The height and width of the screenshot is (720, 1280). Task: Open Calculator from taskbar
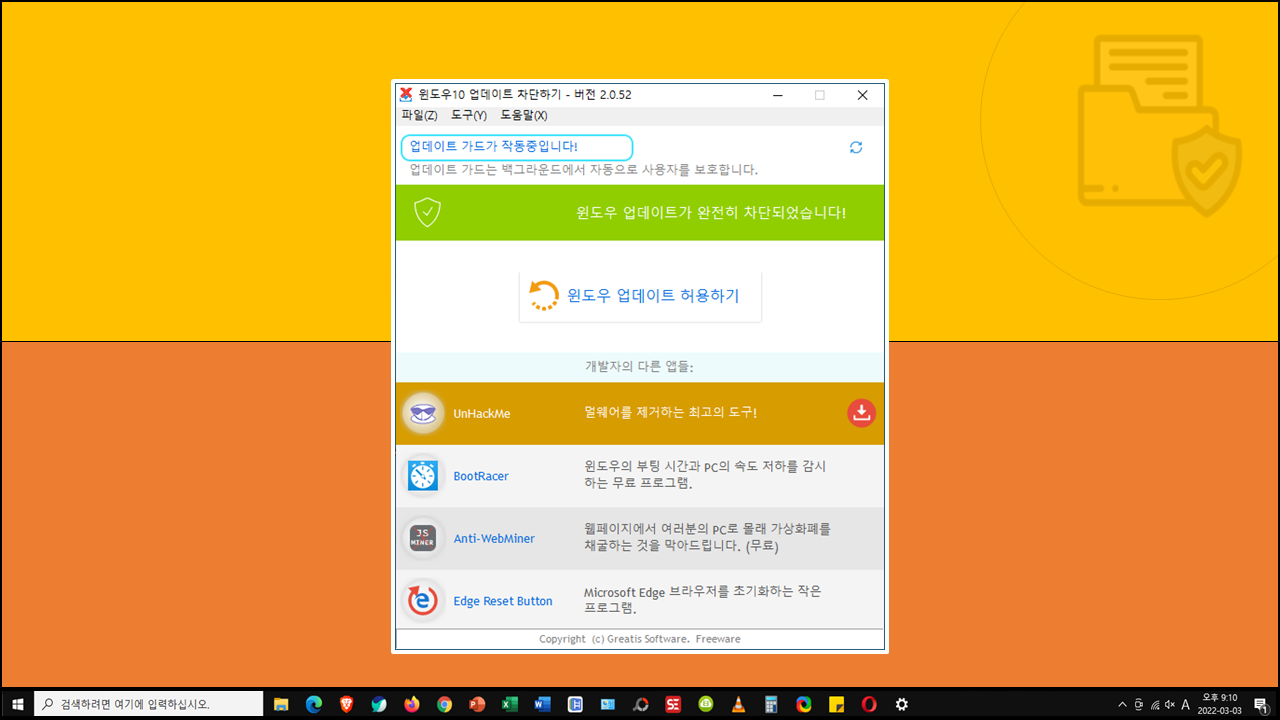771,704
